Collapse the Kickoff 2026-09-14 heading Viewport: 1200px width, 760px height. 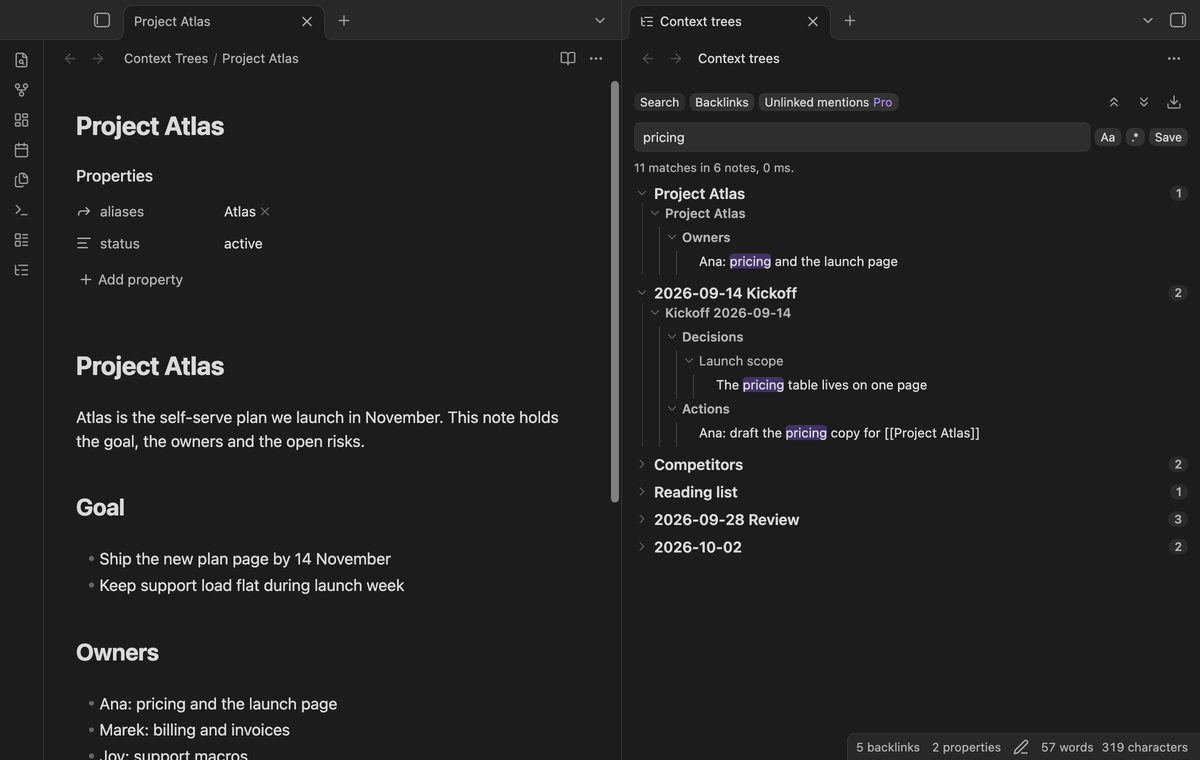pyautogui.click(x=655, y=313)
